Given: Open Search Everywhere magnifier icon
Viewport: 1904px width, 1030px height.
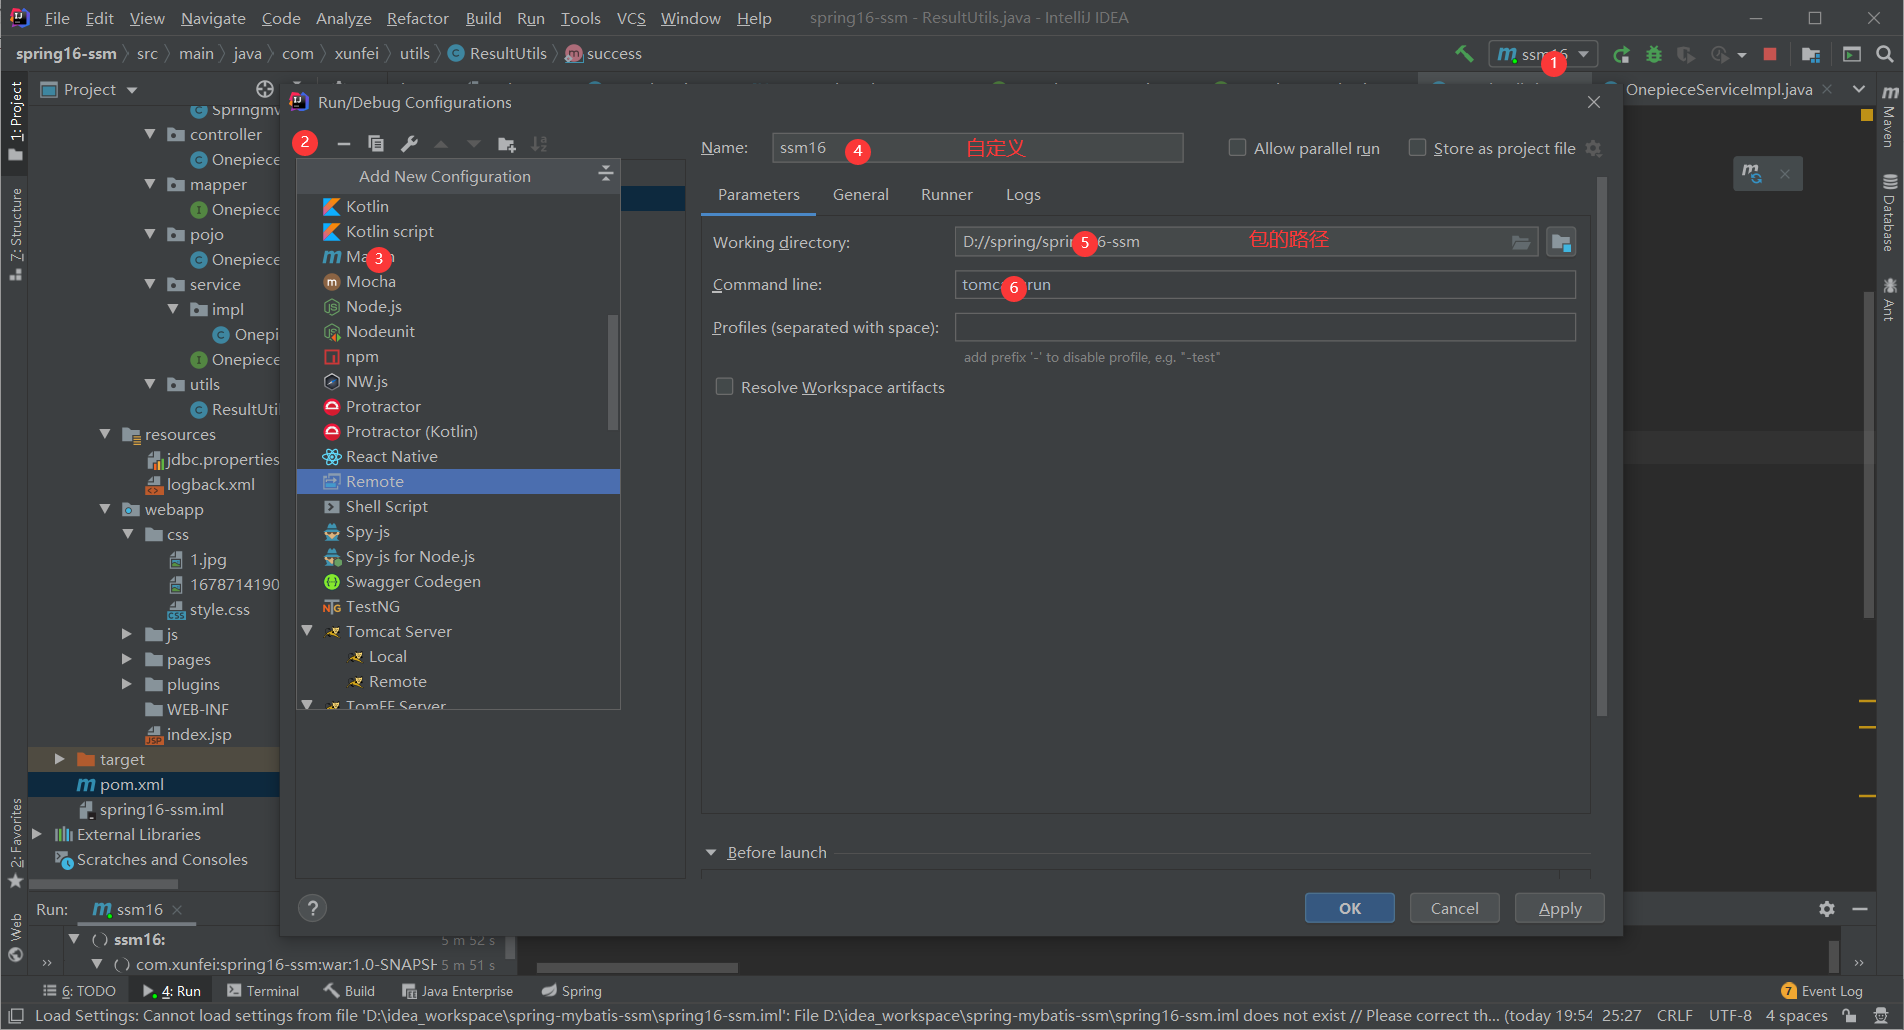Looking at the screenshot, I should coord(1884,54).
